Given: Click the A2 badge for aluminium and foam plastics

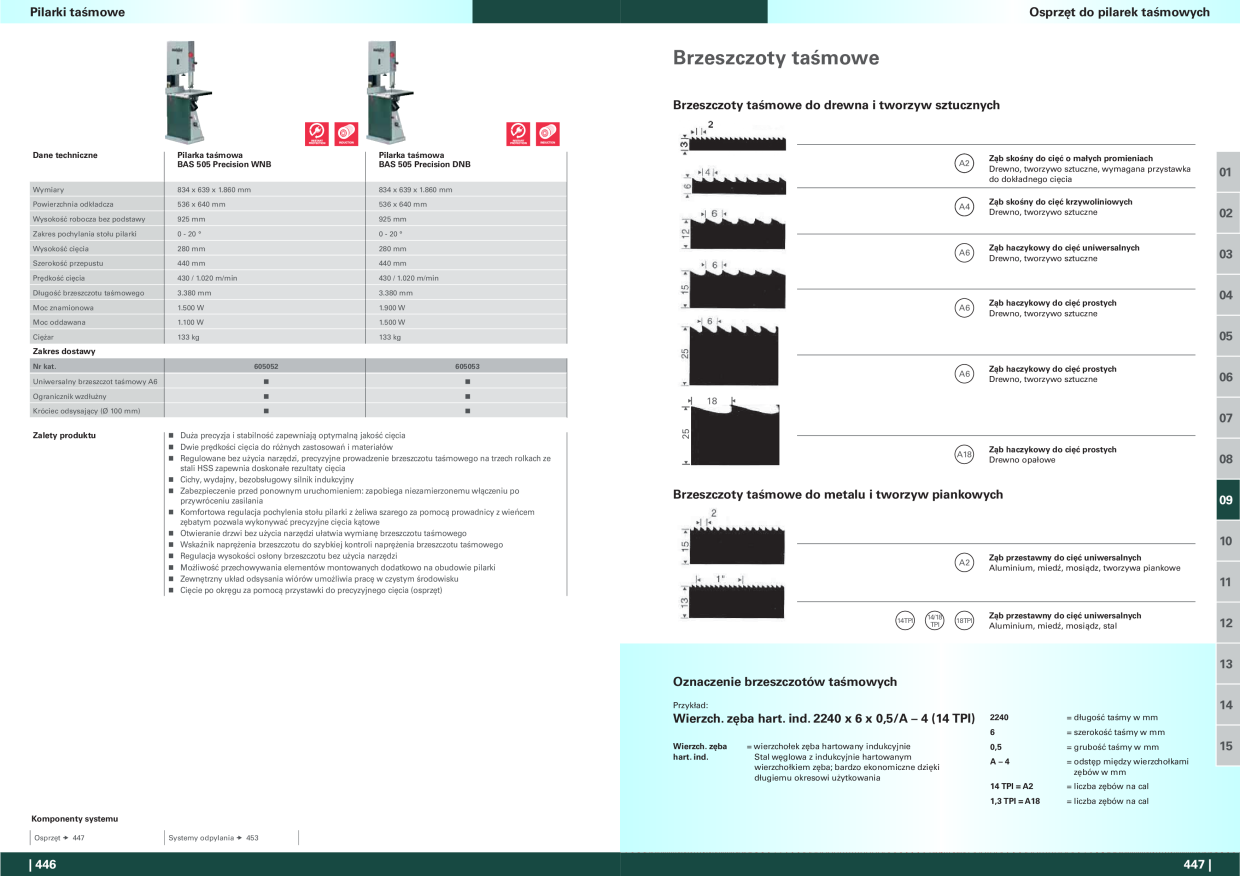Looking at the screenshot, I should (965, 563).
